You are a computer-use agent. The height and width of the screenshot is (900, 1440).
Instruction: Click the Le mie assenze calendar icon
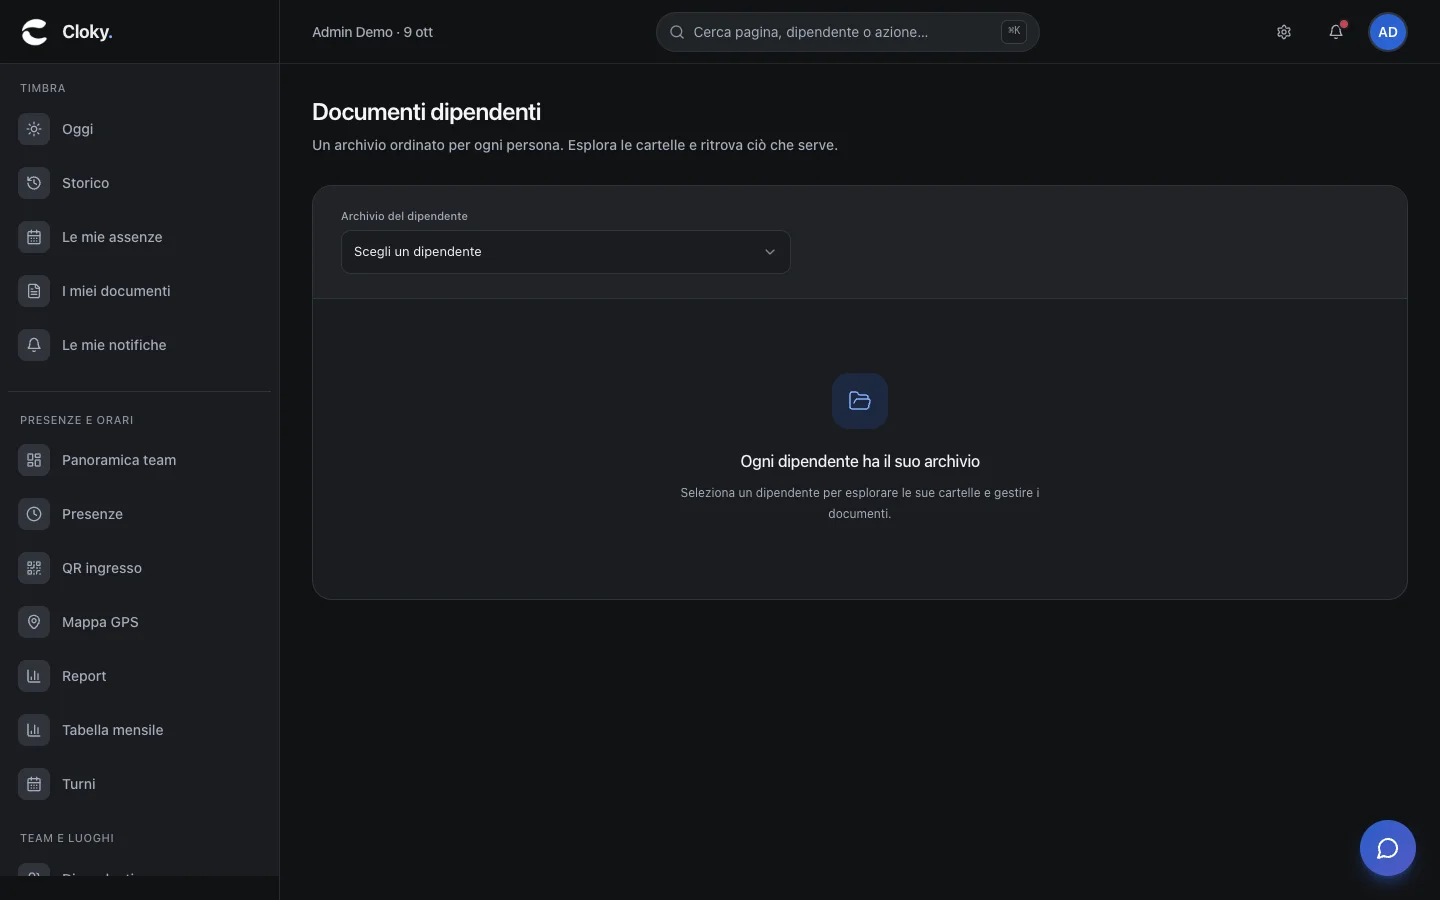(x=34, y=237)
